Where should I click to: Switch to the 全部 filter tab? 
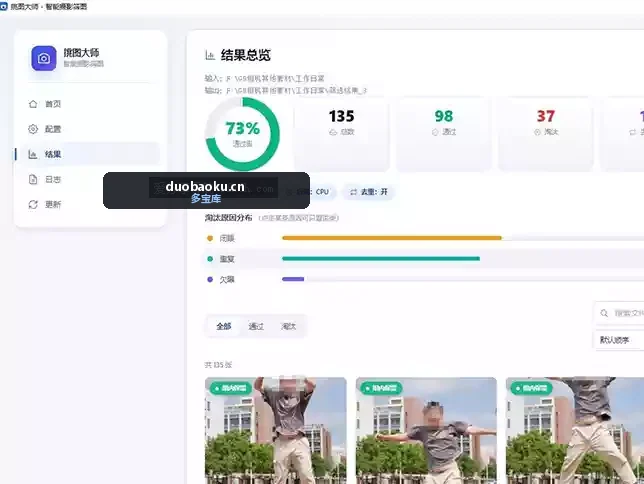point(224,326)
